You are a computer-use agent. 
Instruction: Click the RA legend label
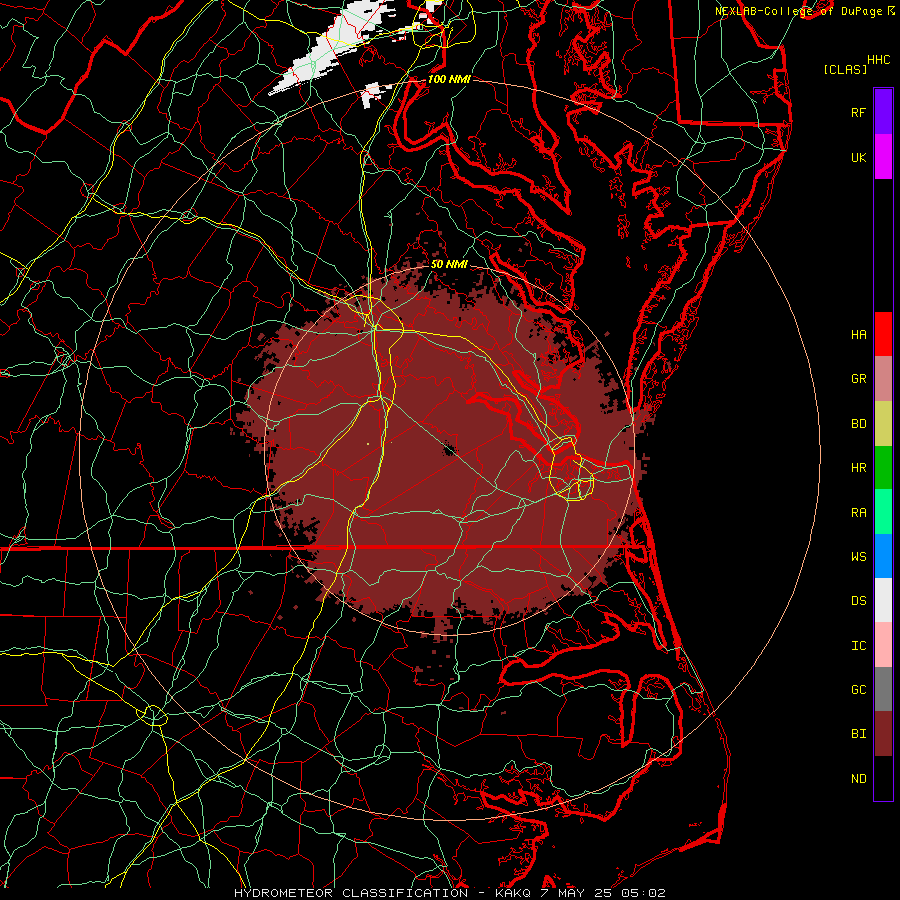click(858, 513)
